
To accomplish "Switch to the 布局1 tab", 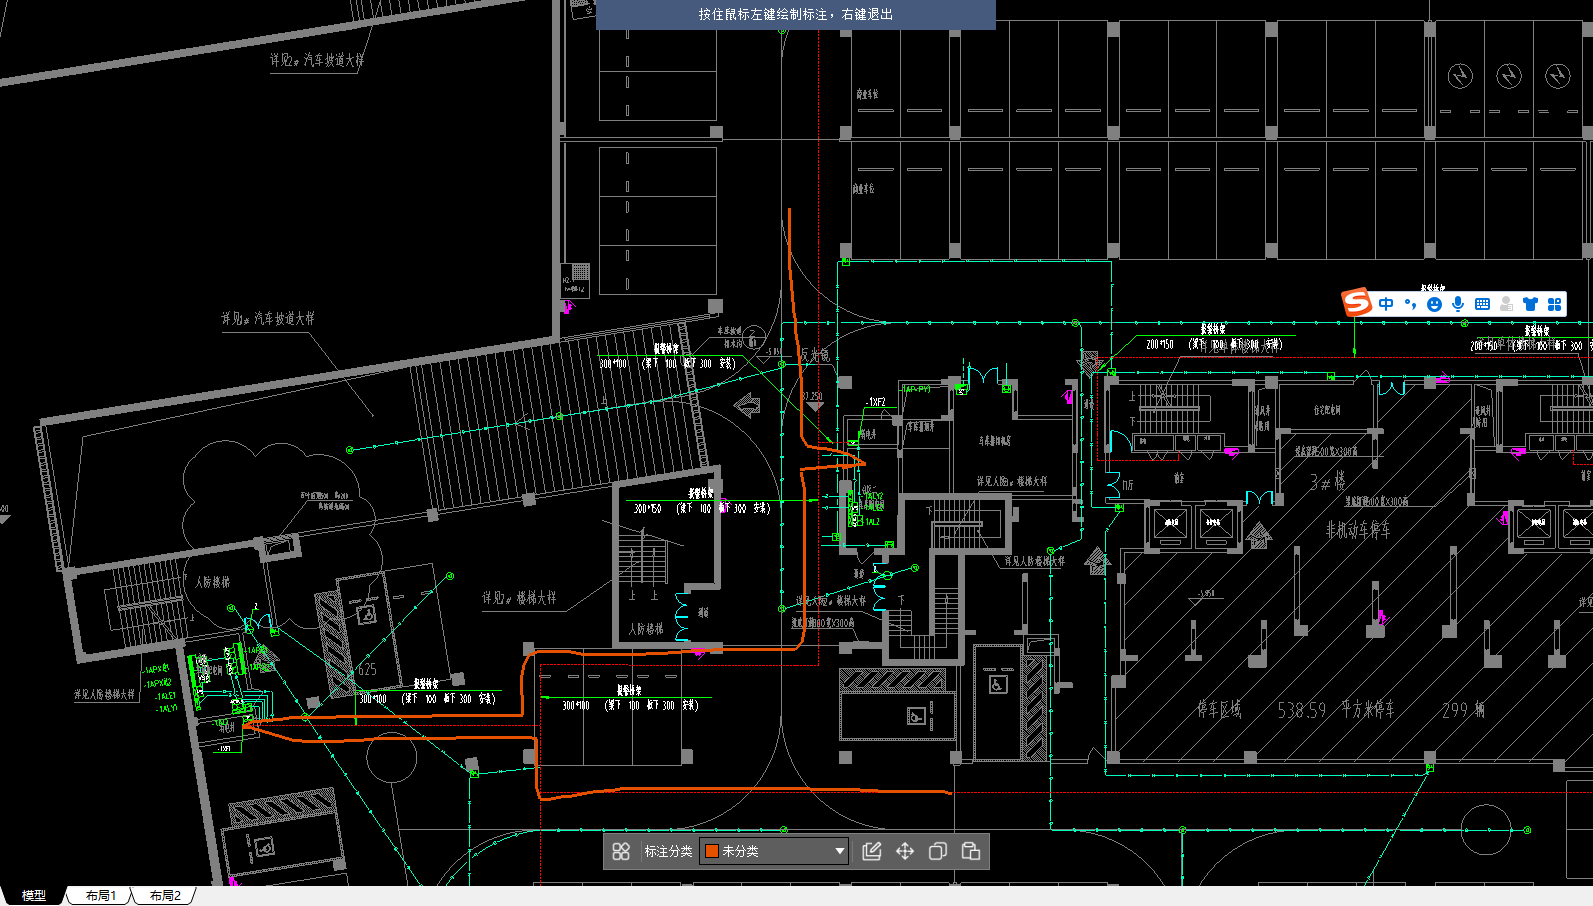I will coord(100,896).
